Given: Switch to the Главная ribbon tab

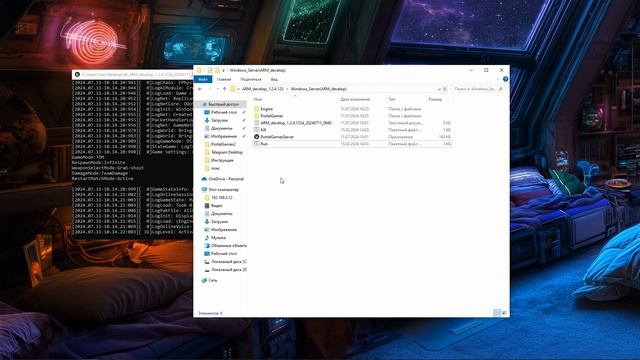Looking at the screenshot, I should [224, 79].
